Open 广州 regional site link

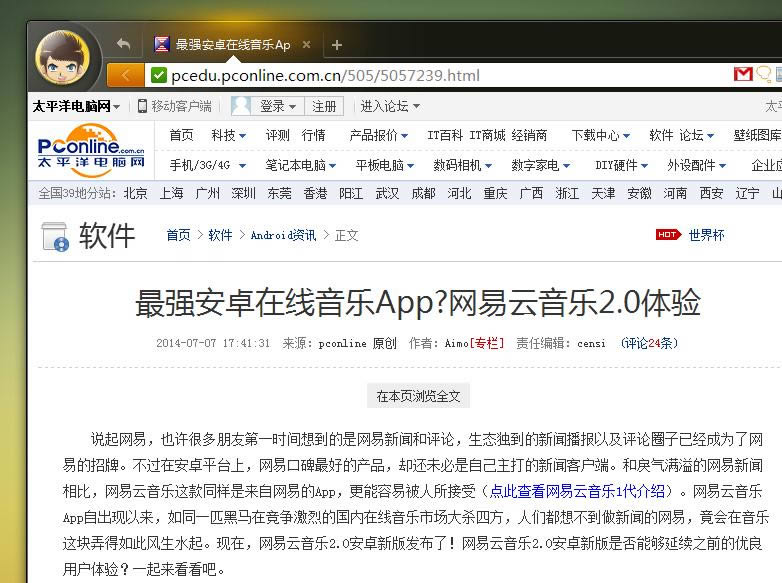[207, 194]
